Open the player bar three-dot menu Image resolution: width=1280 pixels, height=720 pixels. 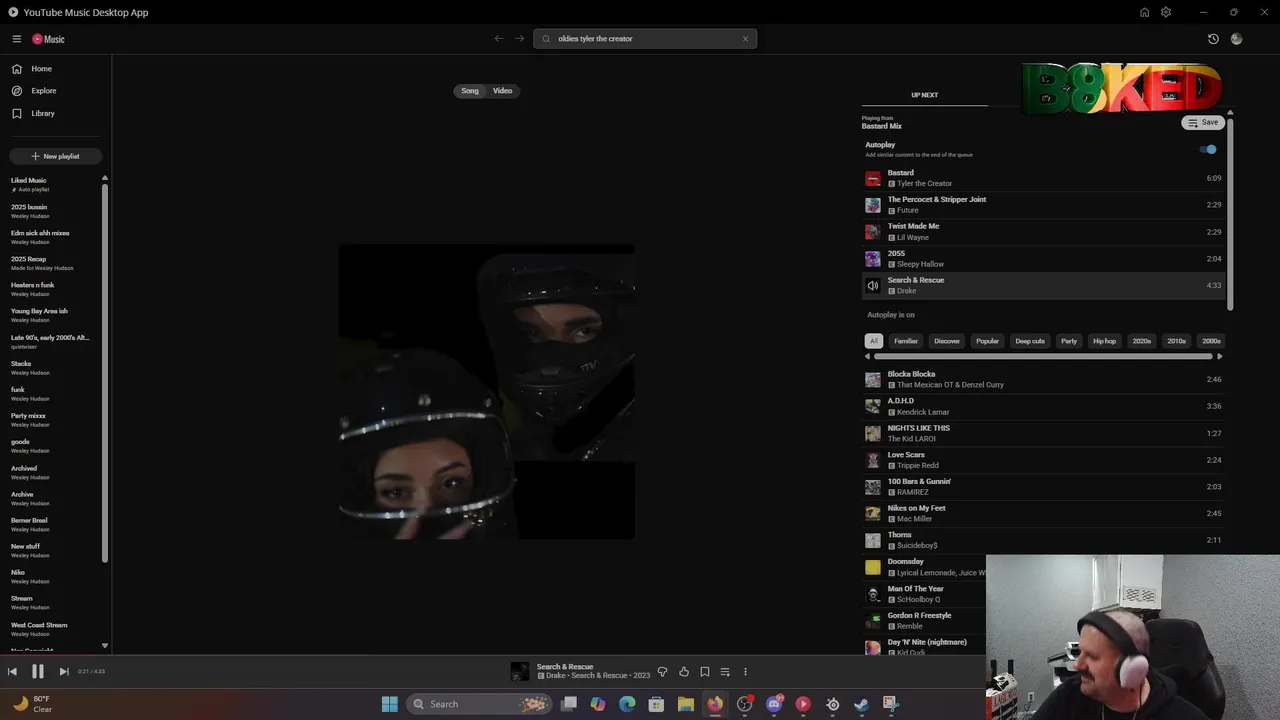tap(745, 672)
